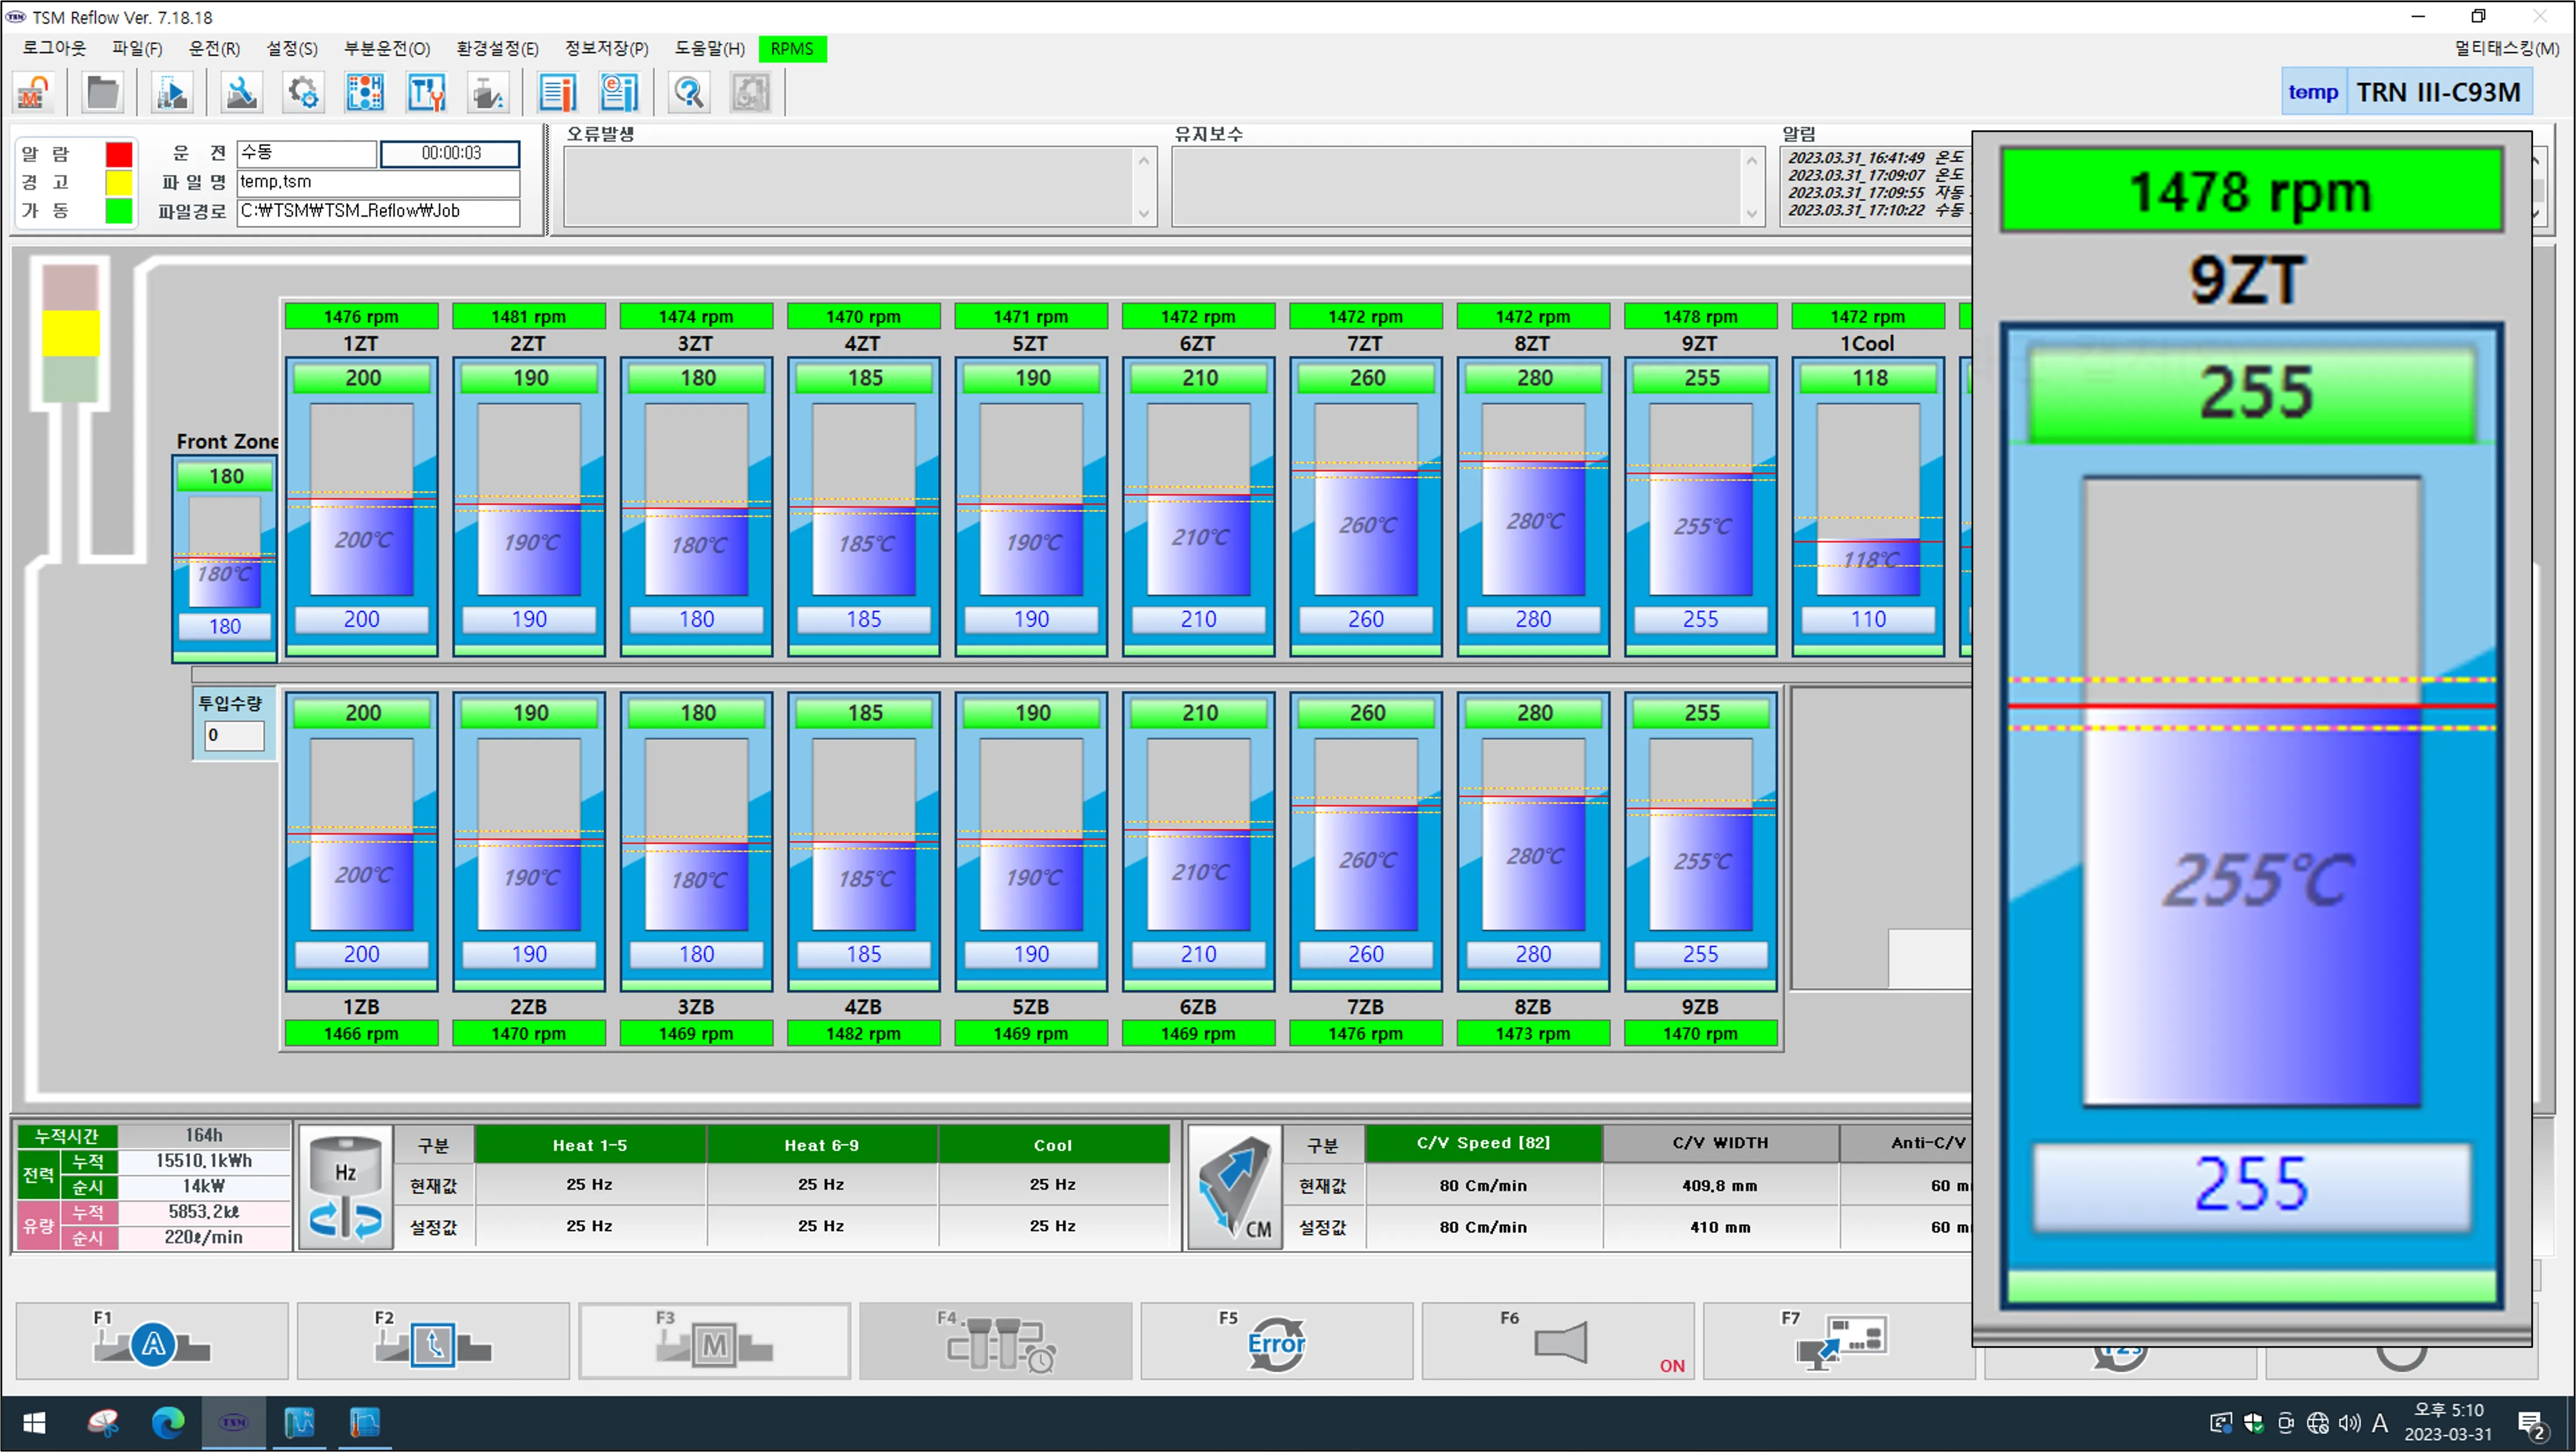Click the CM conveyor icon
Screen dimensions: 2576x1452
click(1235, 1187)
